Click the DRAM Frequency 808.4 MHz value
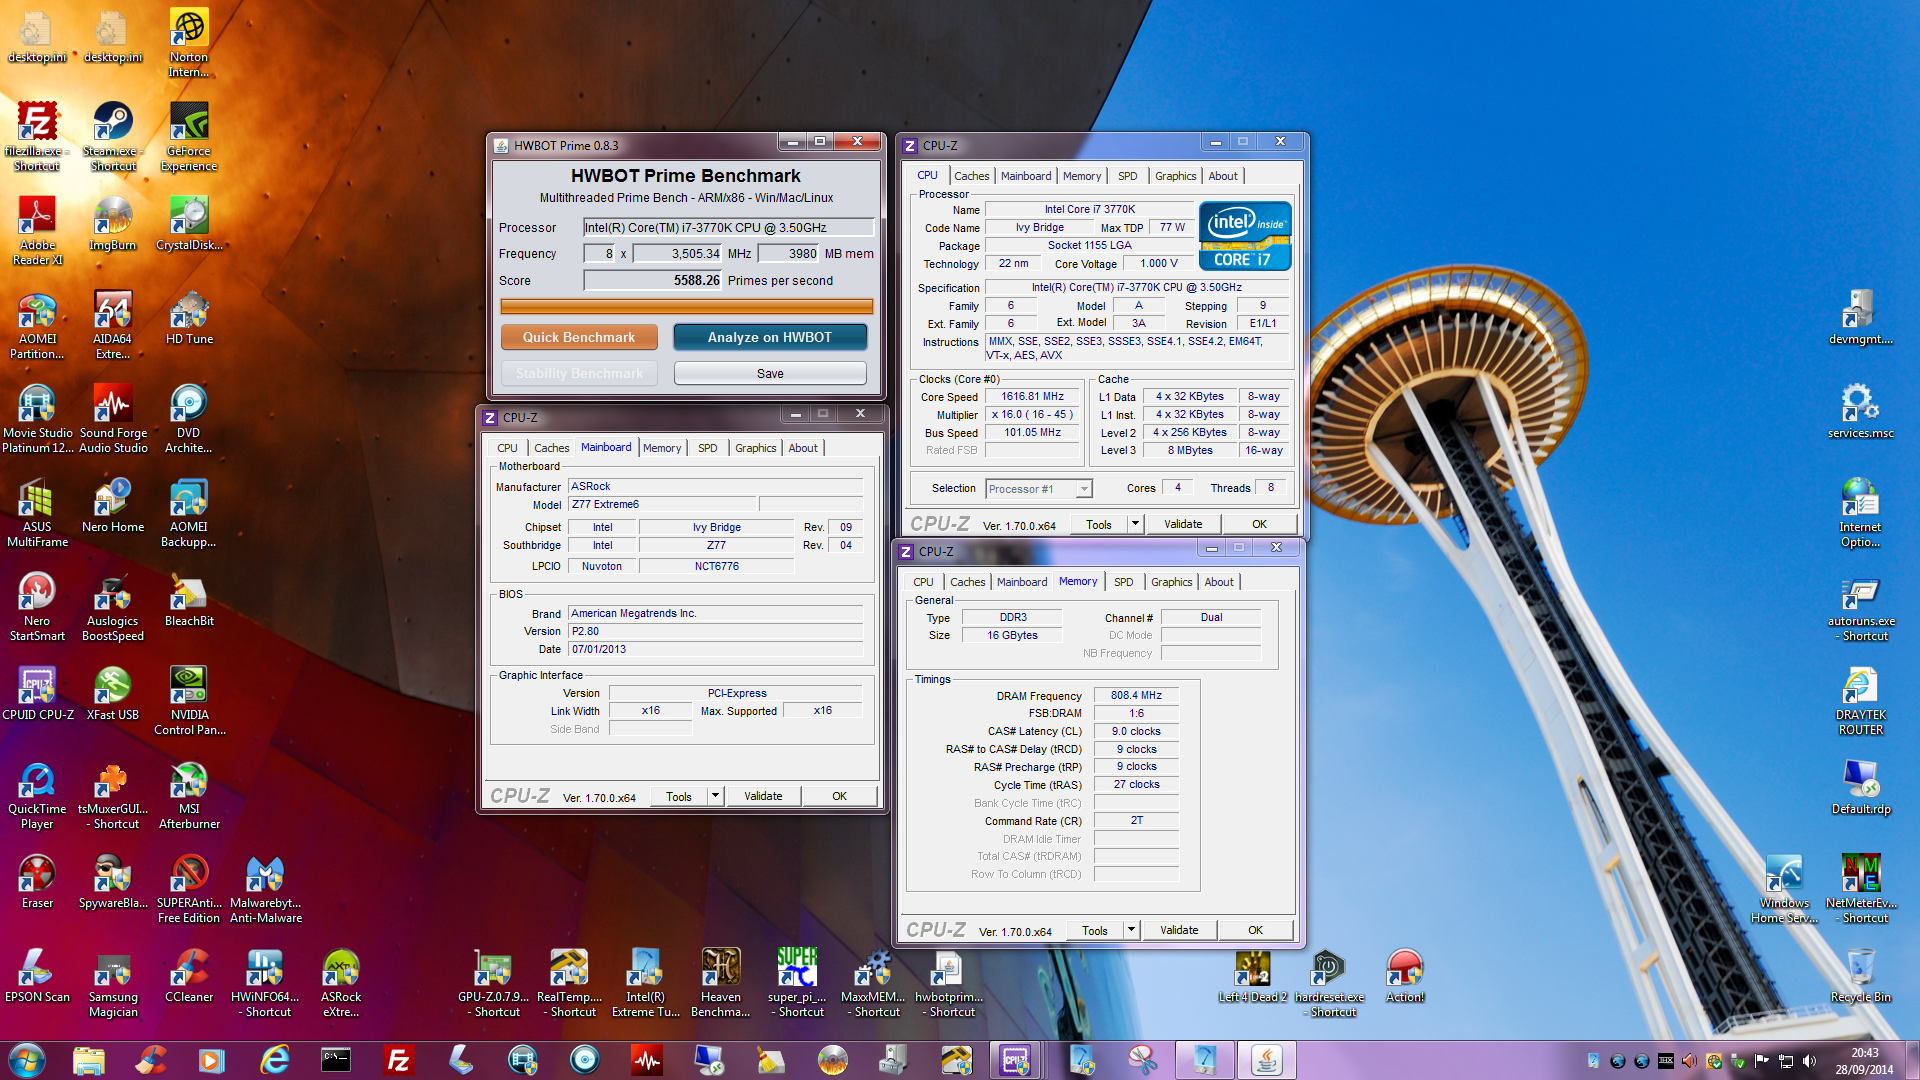1920x1080 pixels. 1136,695
